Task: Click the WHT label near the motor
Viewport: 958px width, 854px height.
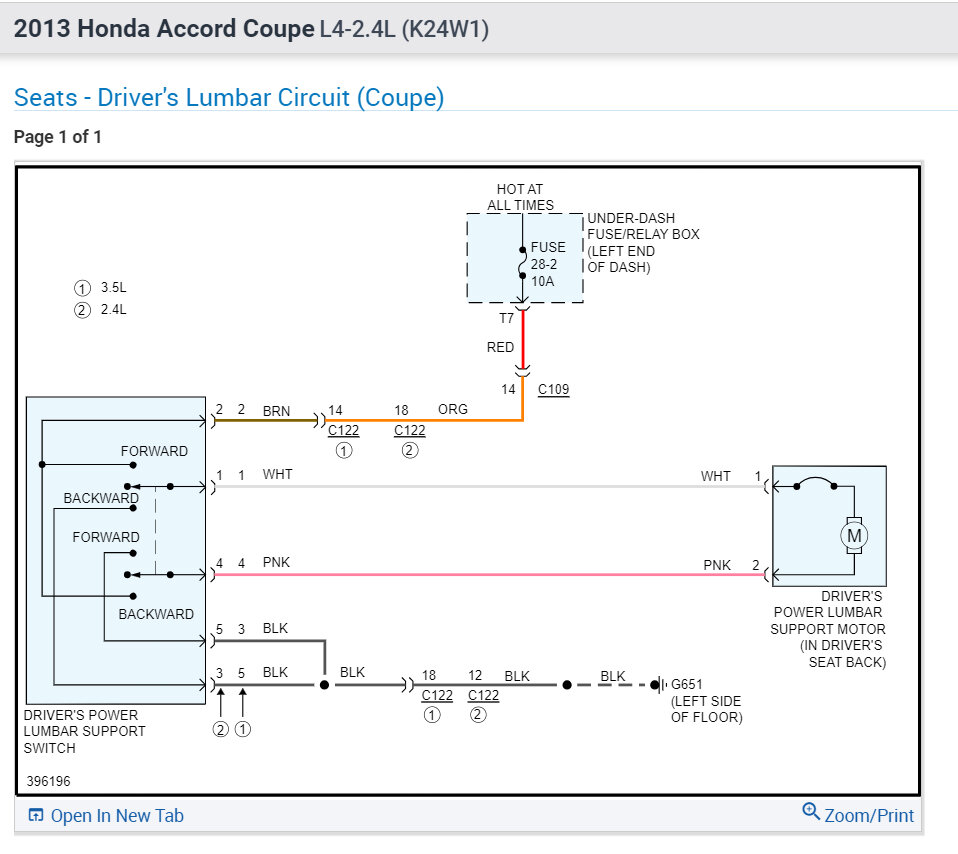Action: (715, 476)
